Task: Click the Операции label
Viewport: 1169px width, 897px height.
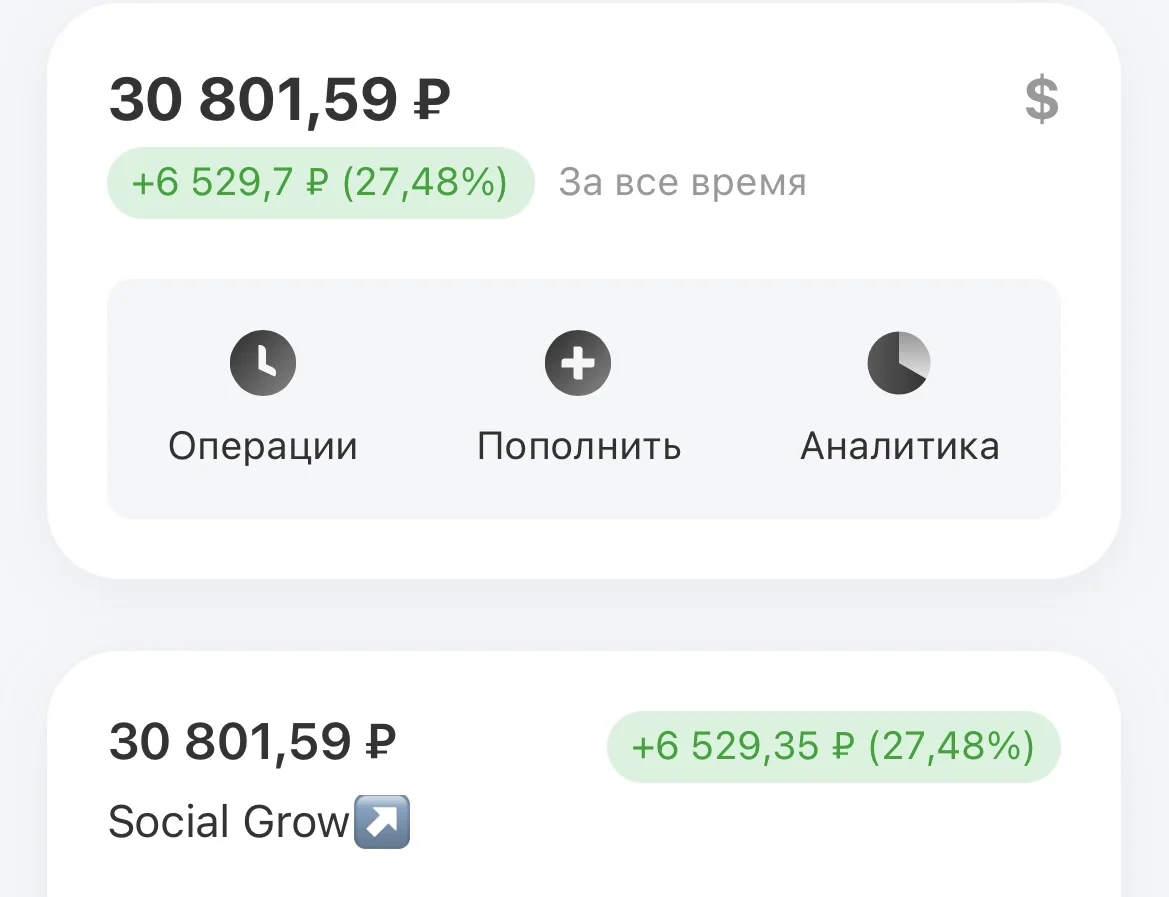Action: click(x=262, y=447)
